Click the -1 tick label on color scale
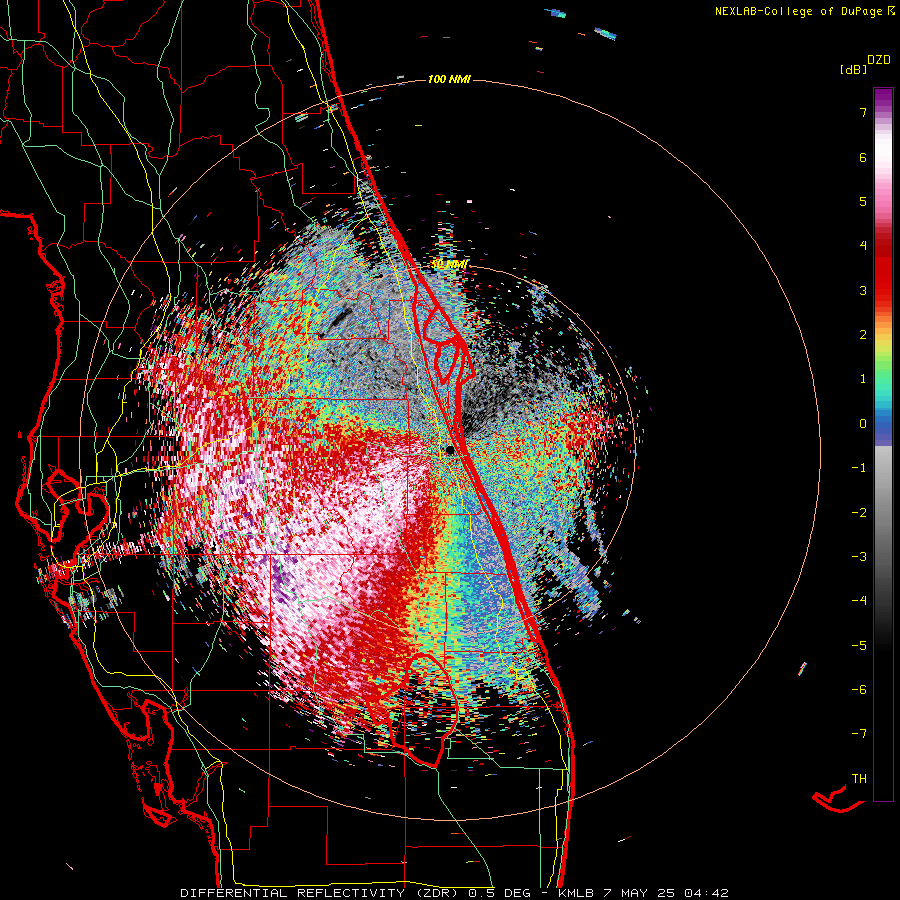Screen dimensions: 900x900 point(859,468)
